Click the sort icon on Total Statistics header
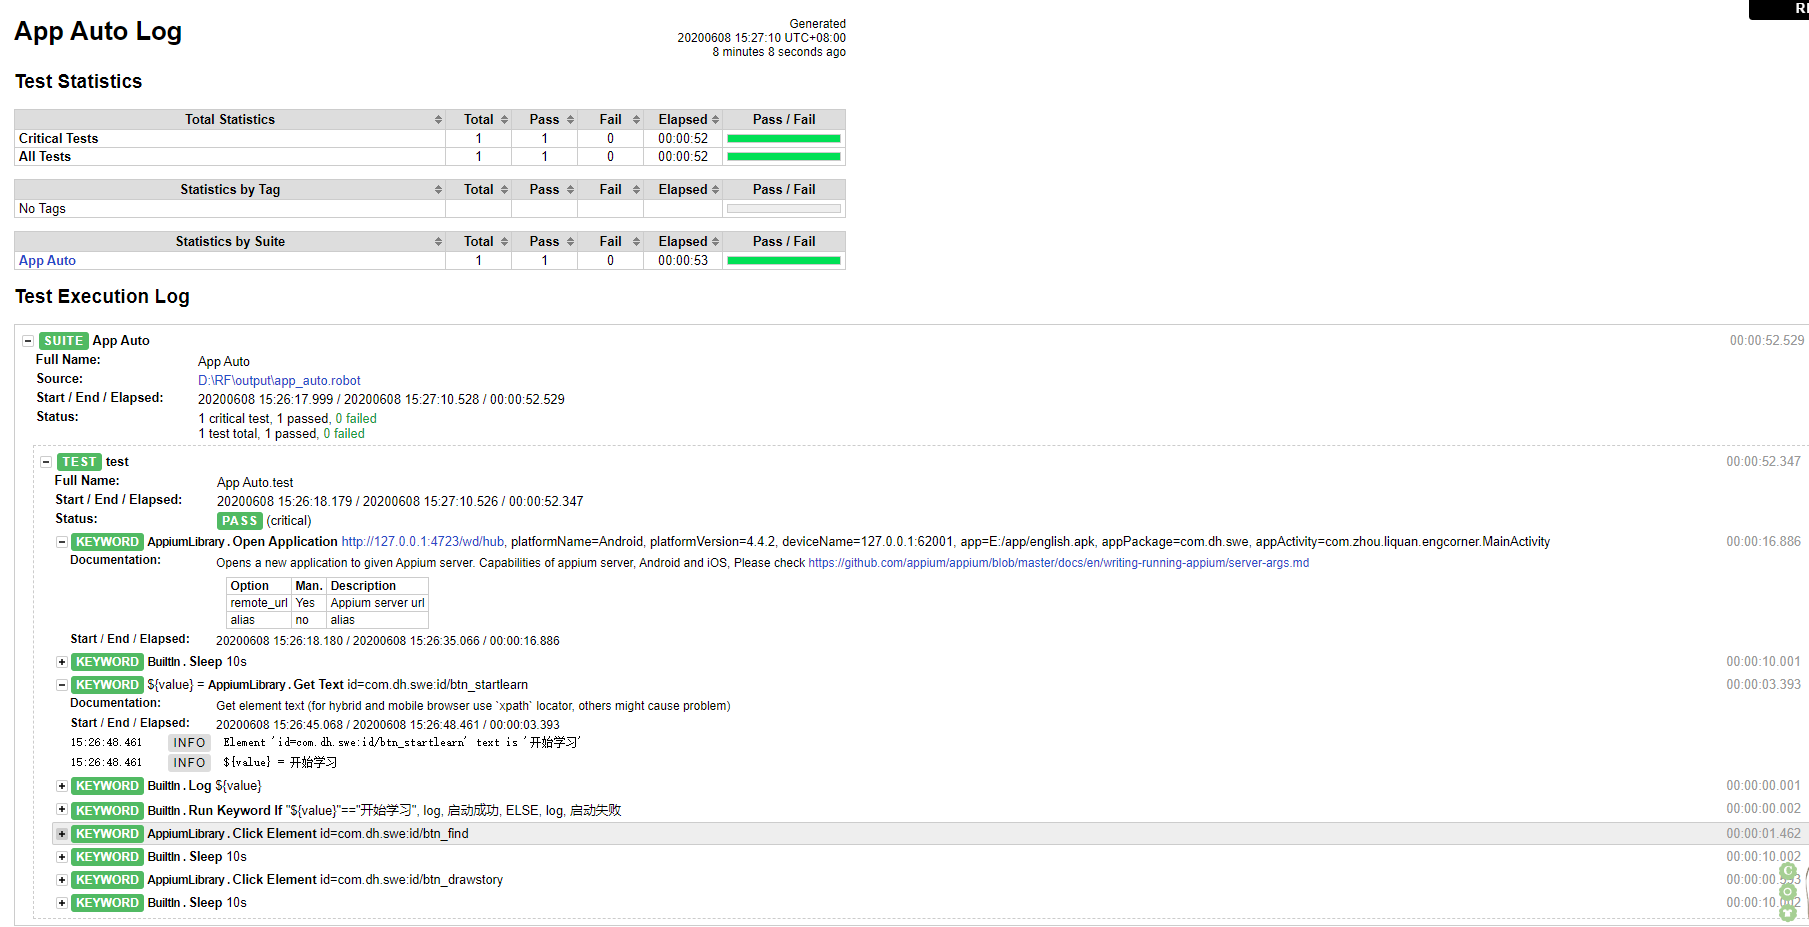This screenshot has height=927, width=1809. [x=437, y=119]
